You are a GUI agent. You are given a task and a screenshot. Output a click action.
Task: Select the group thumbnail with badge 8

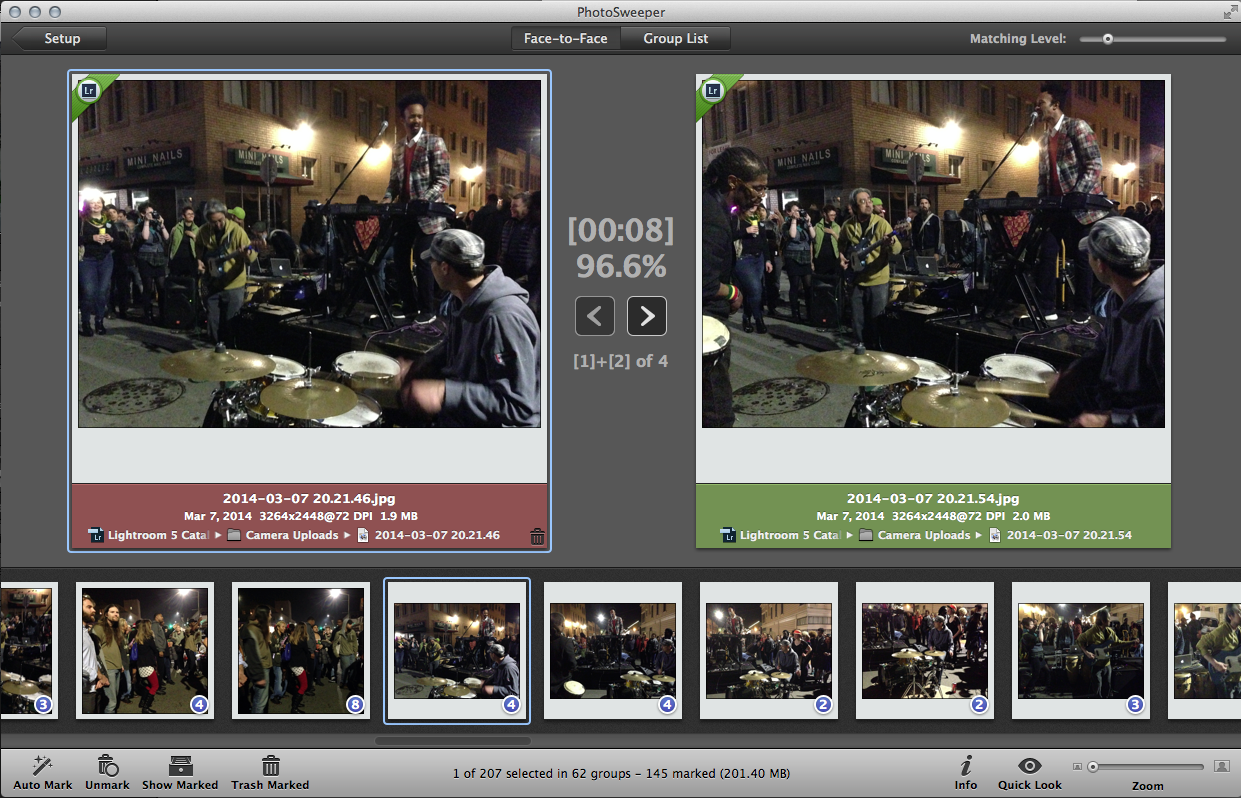tap(301, 650)
